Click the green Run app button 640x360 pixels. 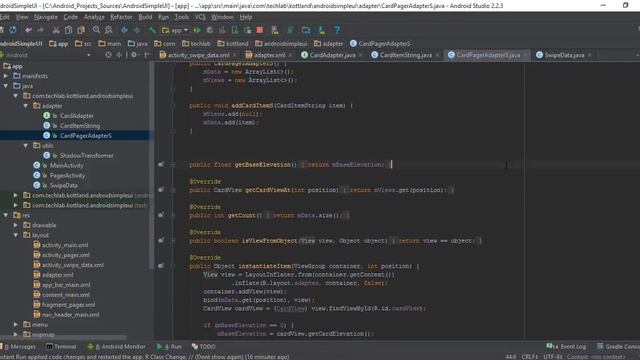pos(197,30)
